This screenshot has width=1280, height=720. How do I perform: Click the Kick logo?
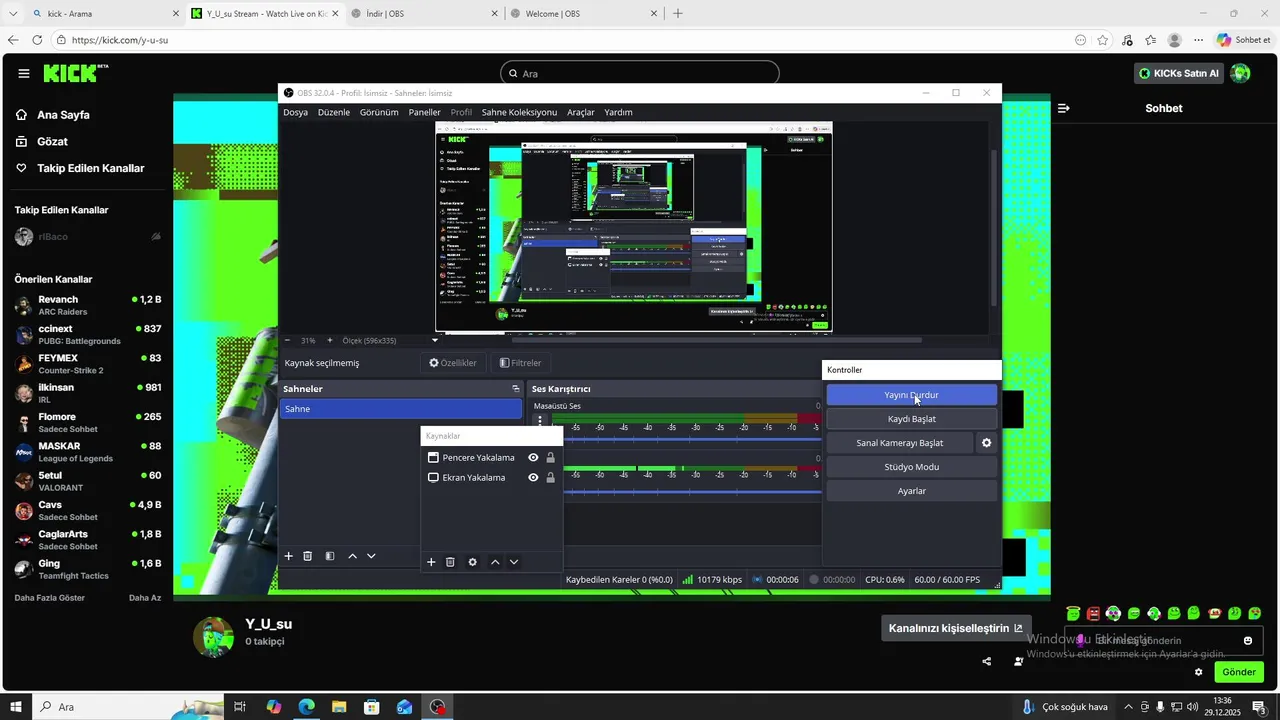coord(75,73)
